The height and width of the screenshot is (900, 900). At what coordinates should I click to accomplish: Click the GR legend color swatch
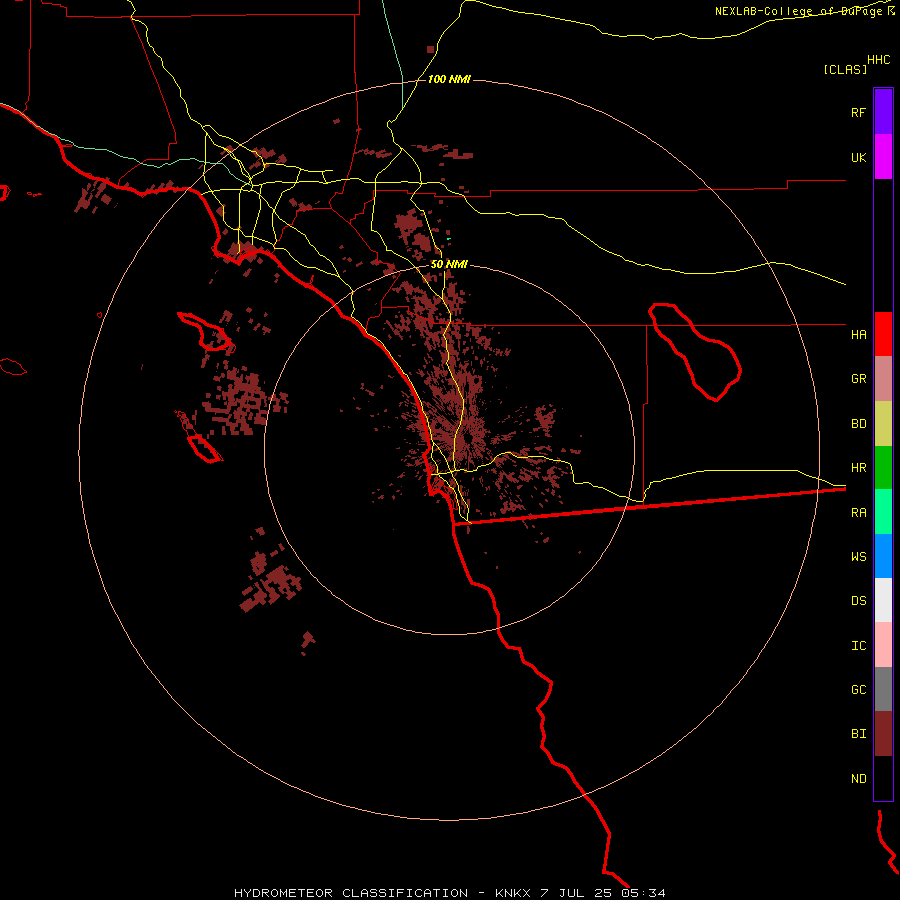coord(883,379)
